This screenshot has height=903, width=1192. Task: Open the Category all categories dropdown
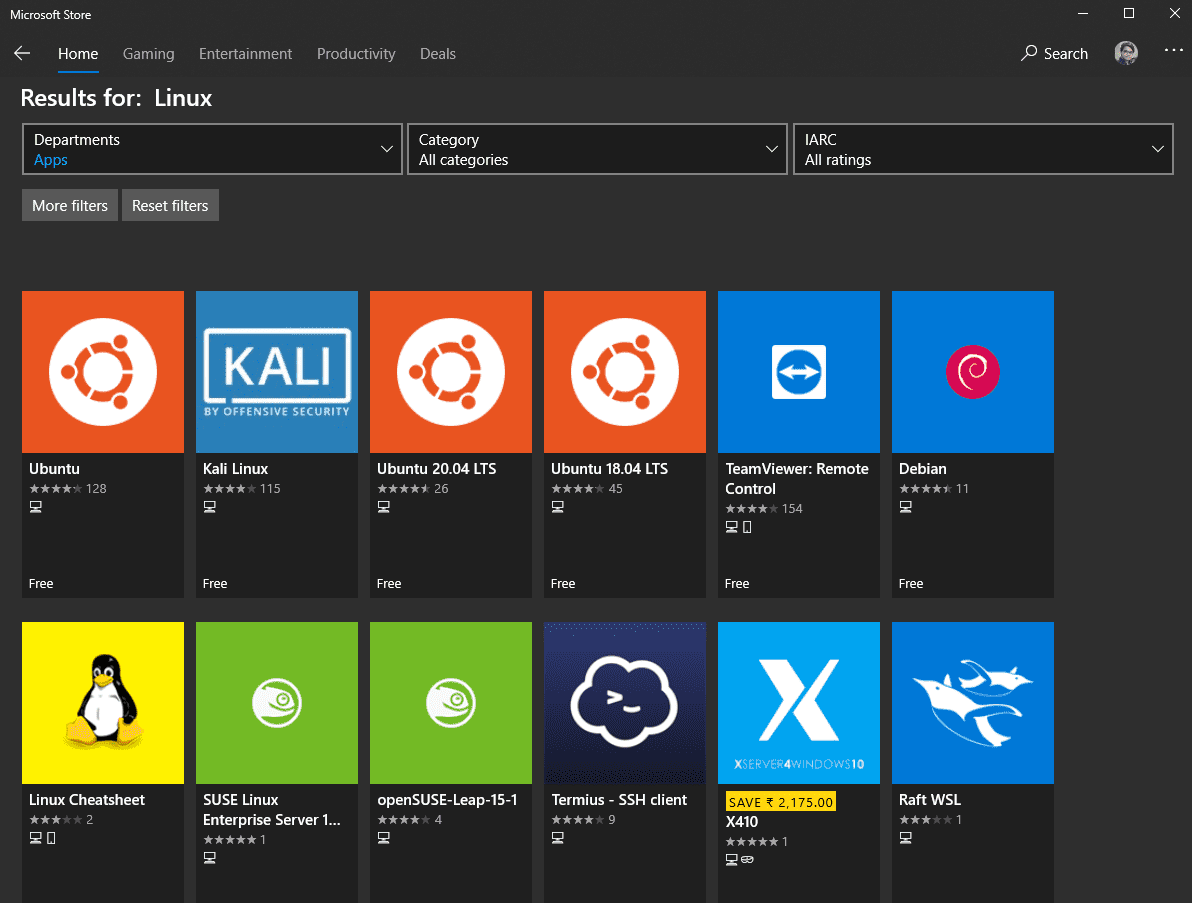tap(596, 149)
